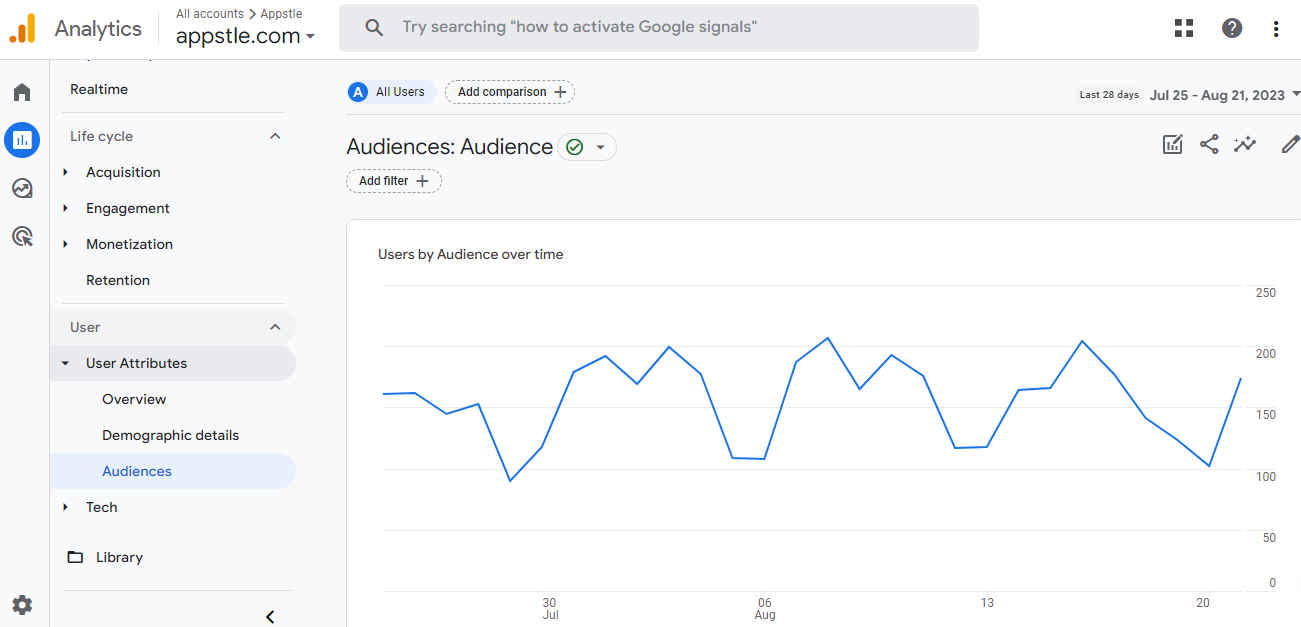Open the Realtime report
Image resolution: width=1301 pixels, height=627 pixels.
pyautogui.click(x=99, y=89)
